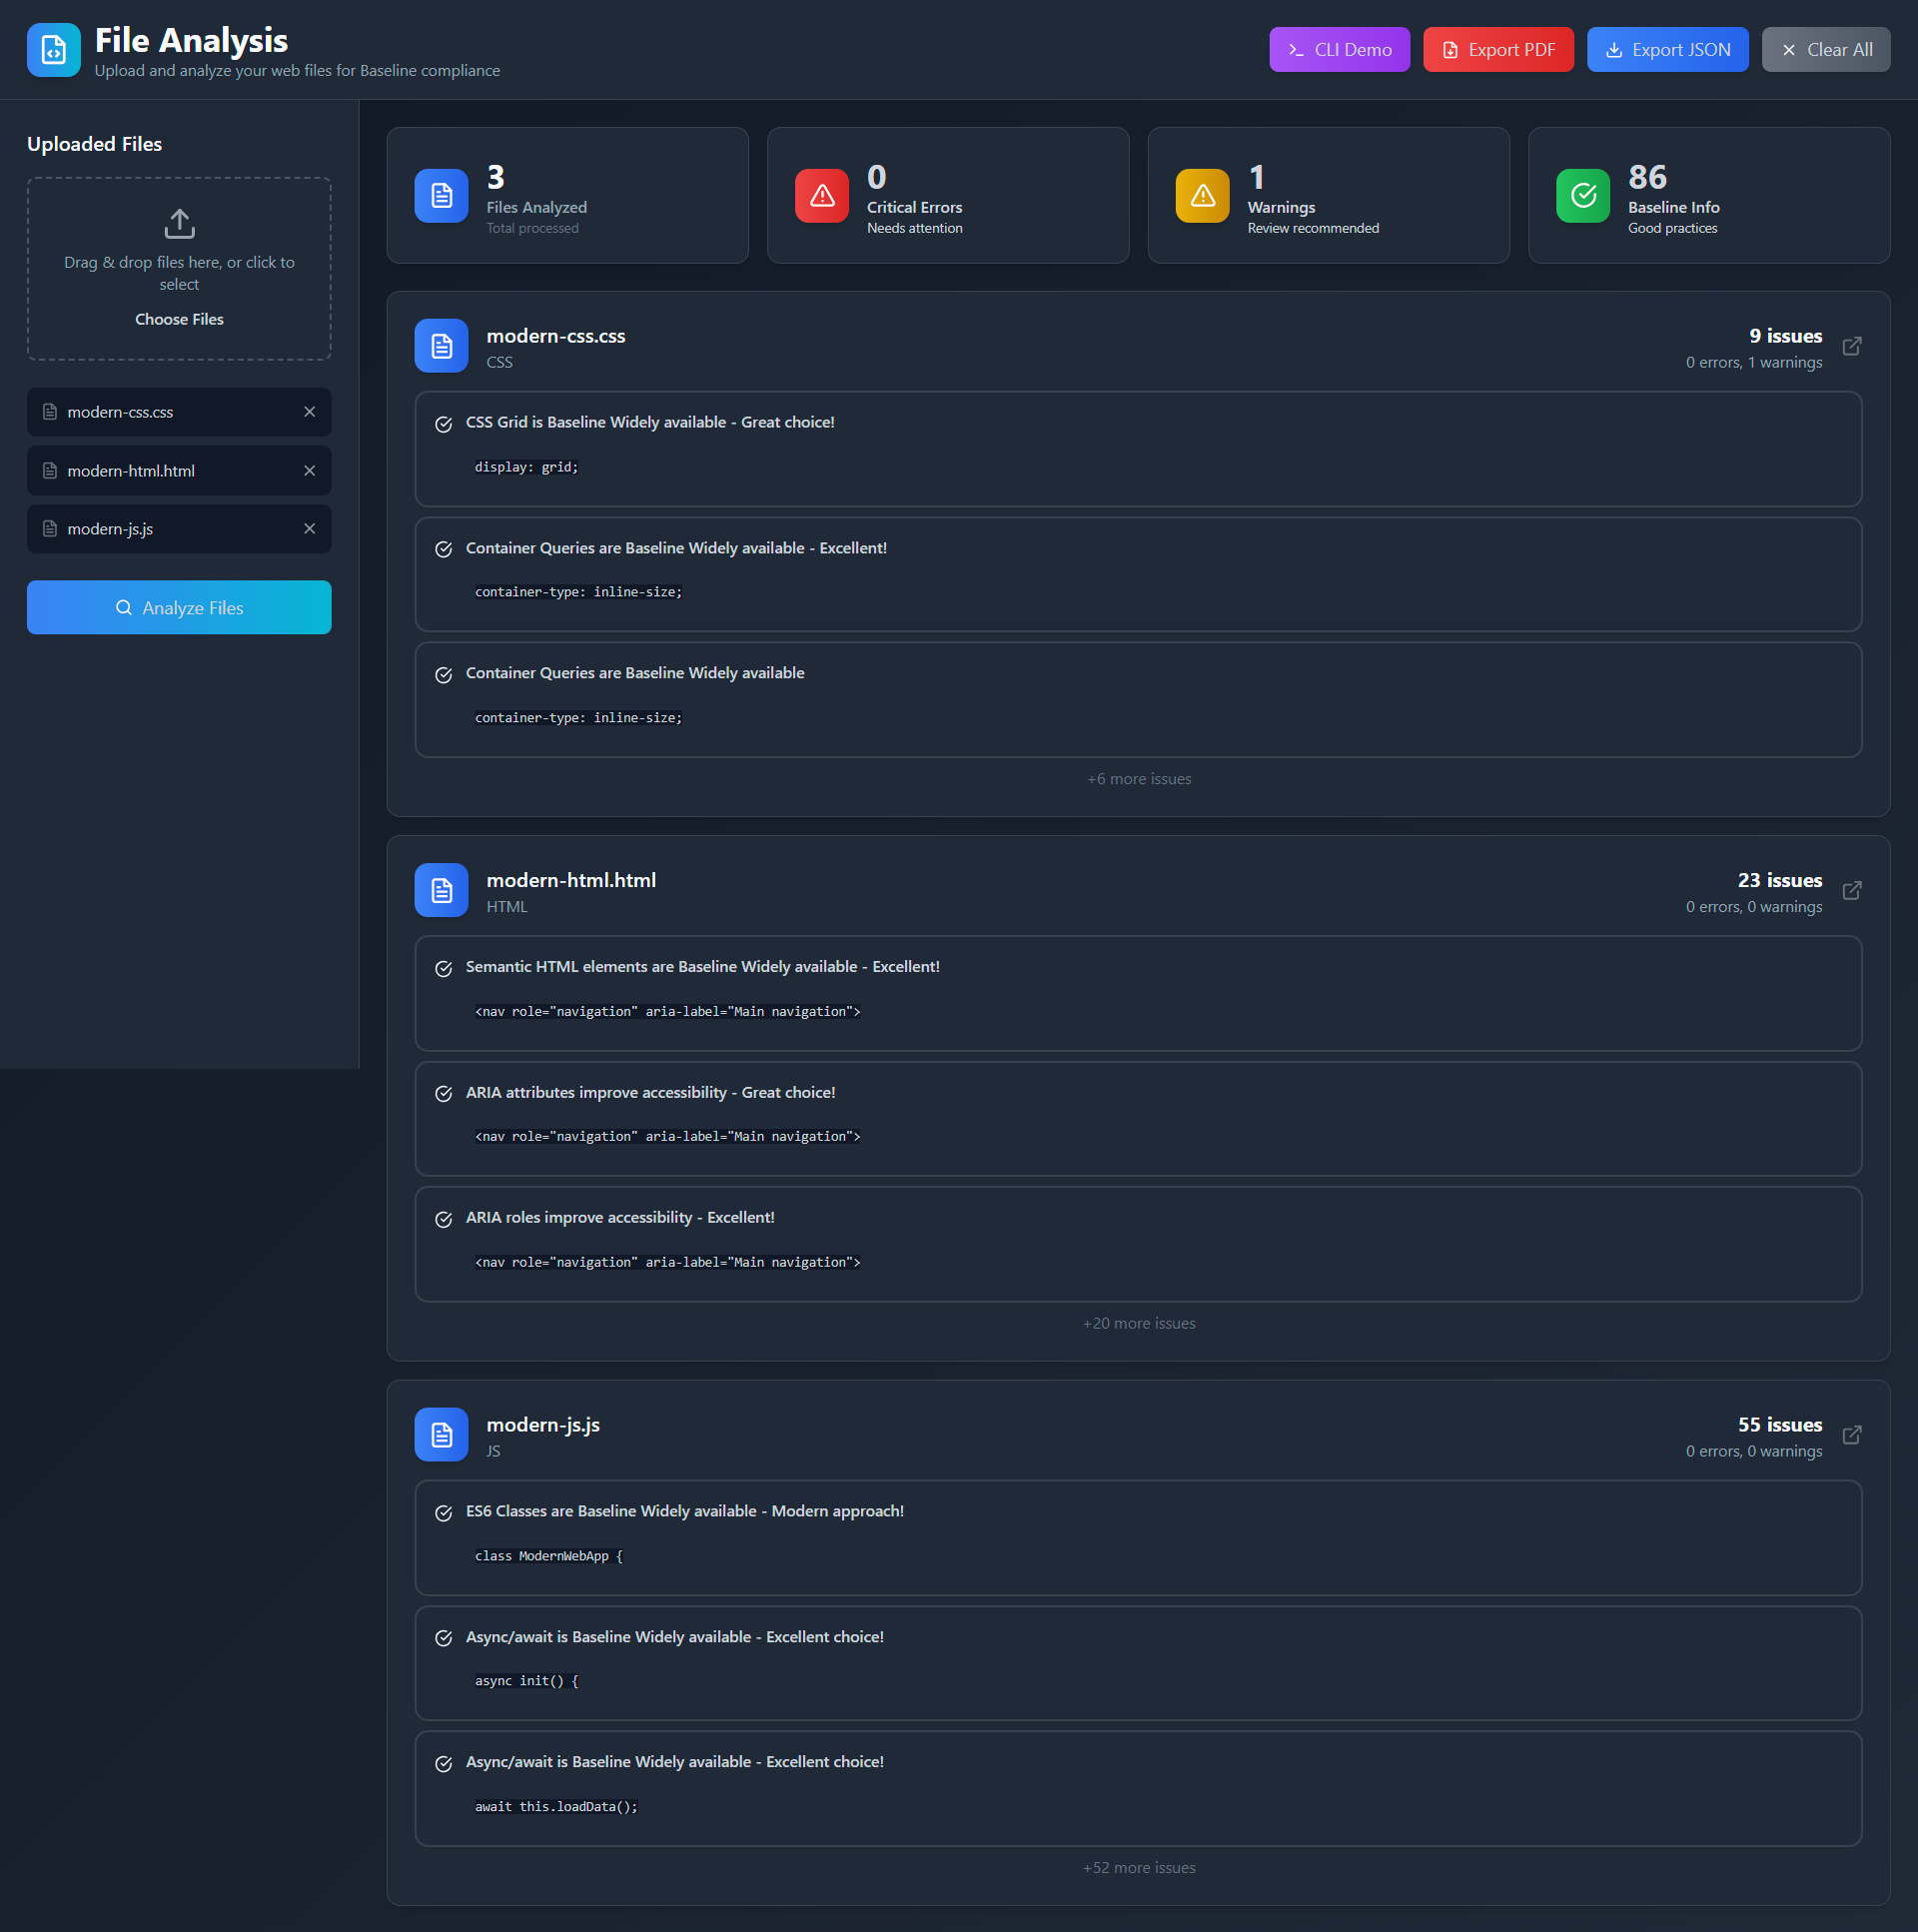1918x1932 pixels.
Task: Open external link icon for modern-css.css
Action: [1851, 346]
